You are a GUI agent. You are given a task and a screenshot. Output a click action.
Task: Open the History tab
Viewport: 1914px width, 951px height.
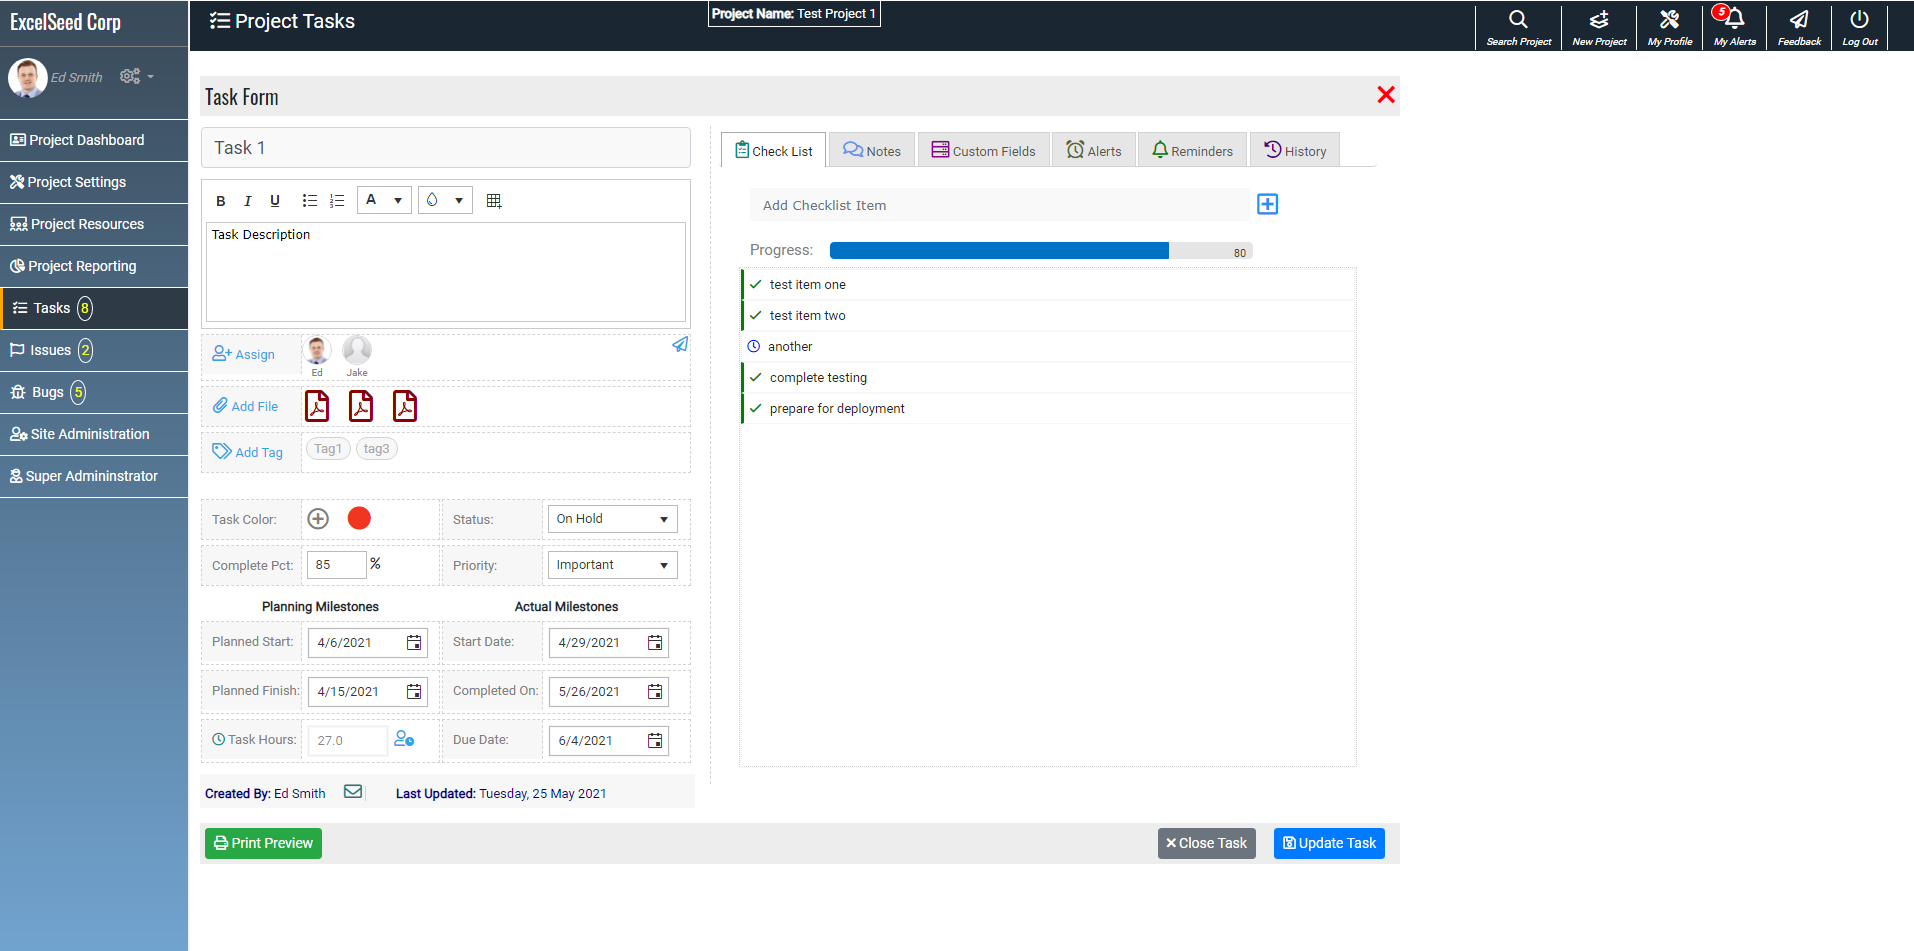coord(1295,149)
